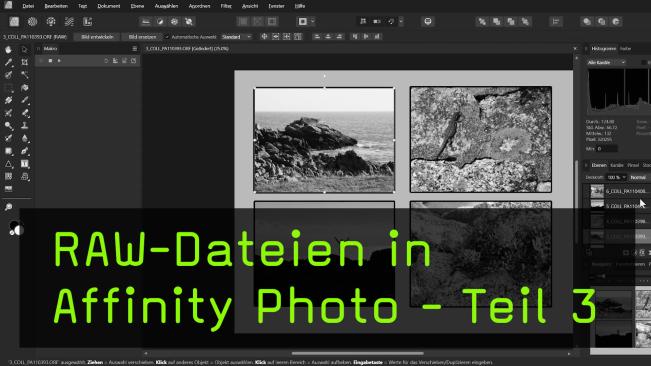Viewport: 651px width, 366px height.
Task: Select the Perspective tool
Action: tap(24, 177)
